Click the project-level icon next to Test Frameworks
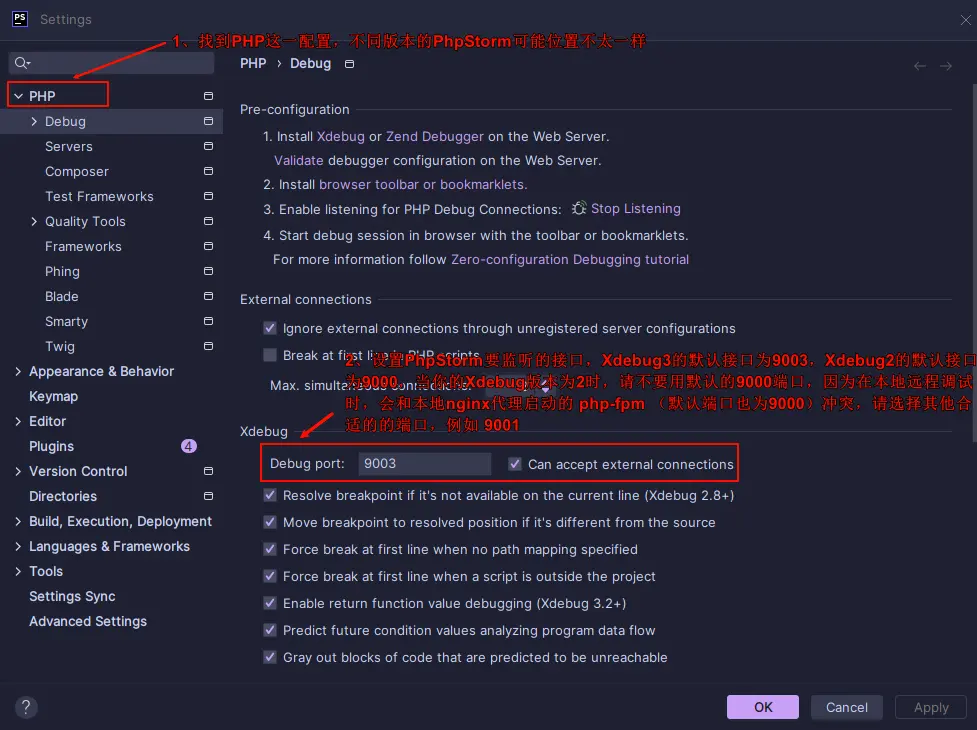This screenshot has height=730, width=977. click(x=208, y=196)
